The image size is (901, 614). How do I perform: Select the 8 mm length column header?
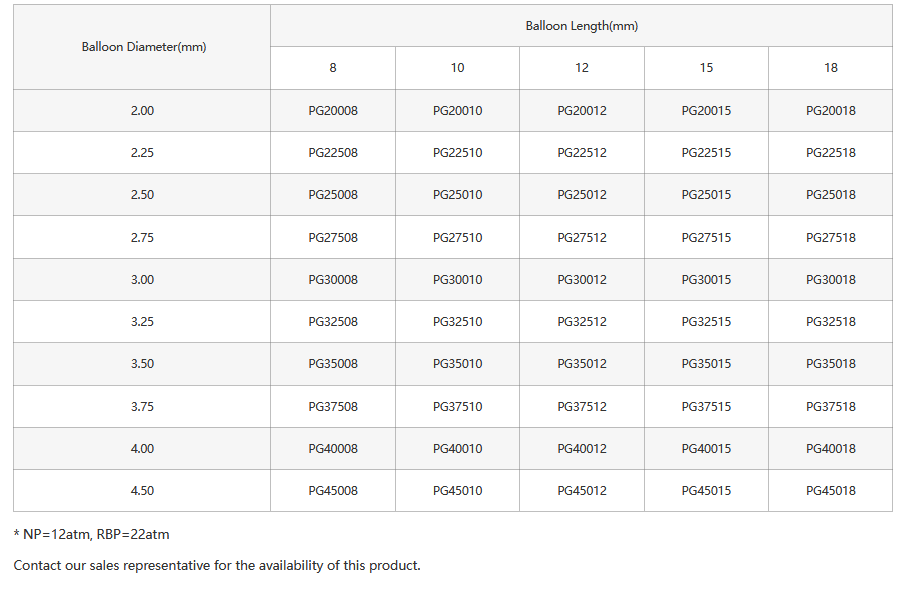click(333, 68)
